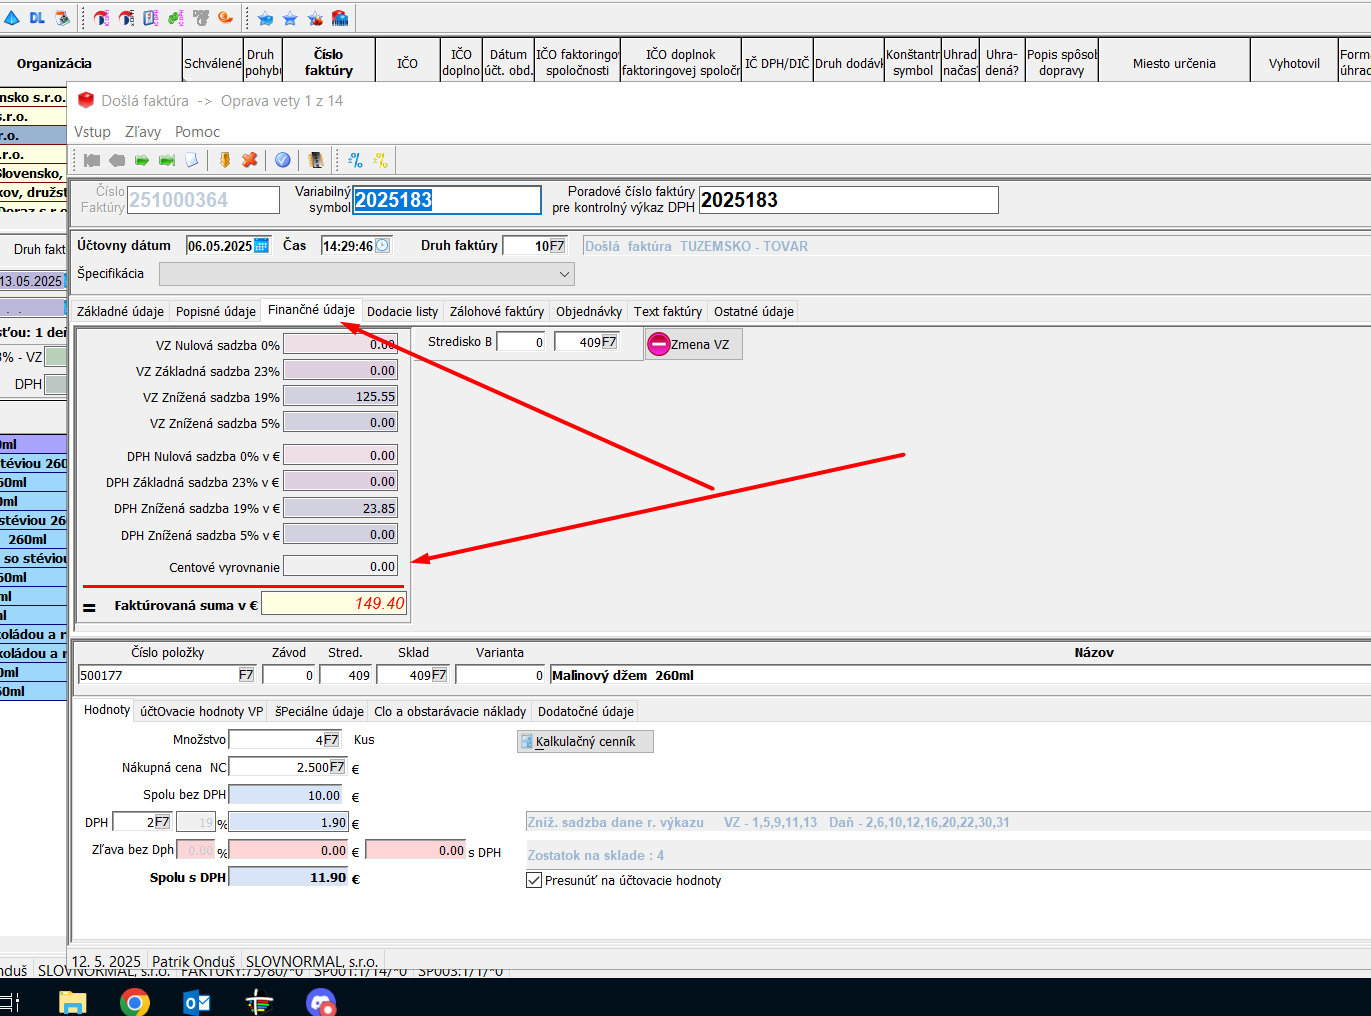This screenshot has height=1016, width=1371.
Task: Click the blue percent discount icon
Action: pyautogui.click(x=355, y=160)
